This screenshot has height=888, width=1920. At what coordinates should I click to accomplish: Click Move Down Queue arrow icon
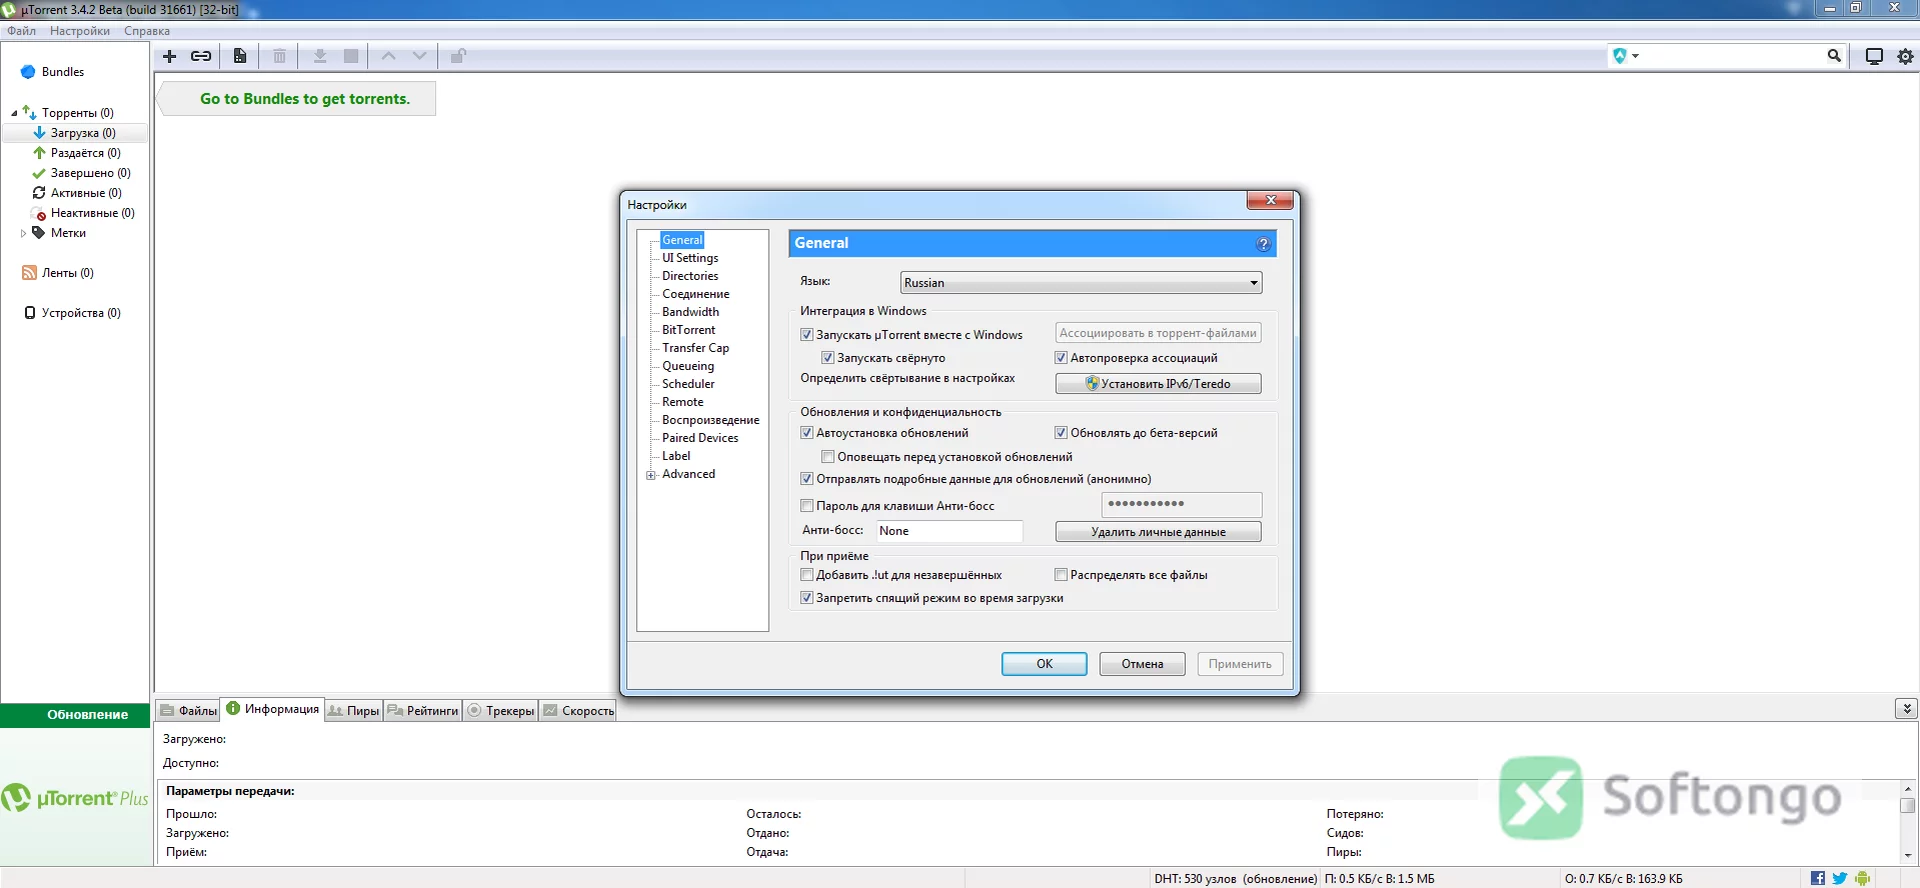tap(420, 56)
